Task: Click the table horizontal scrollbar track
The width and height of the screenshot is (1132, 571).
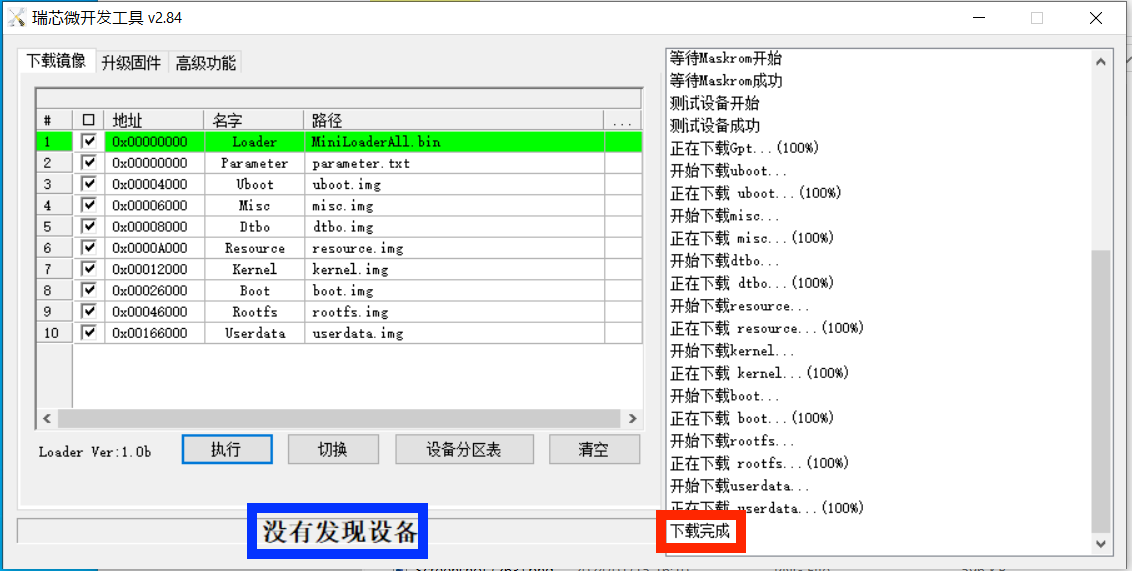Action: click(x=339, y=419)
